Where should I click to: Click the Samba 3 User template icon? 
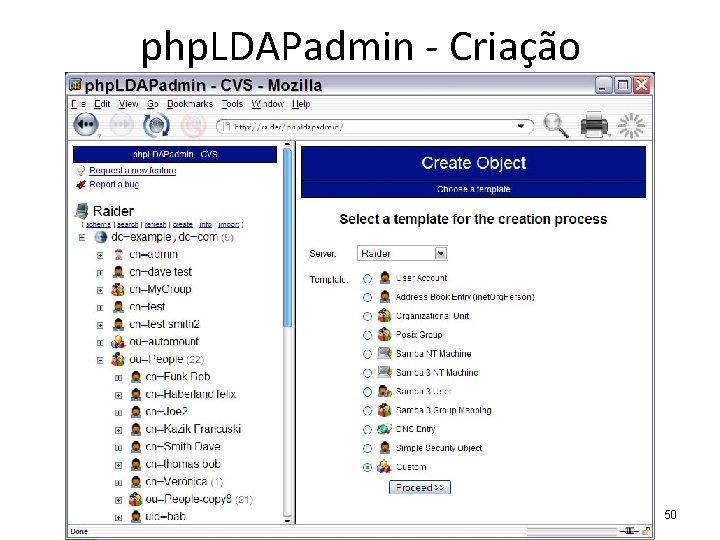pos(384,391)
